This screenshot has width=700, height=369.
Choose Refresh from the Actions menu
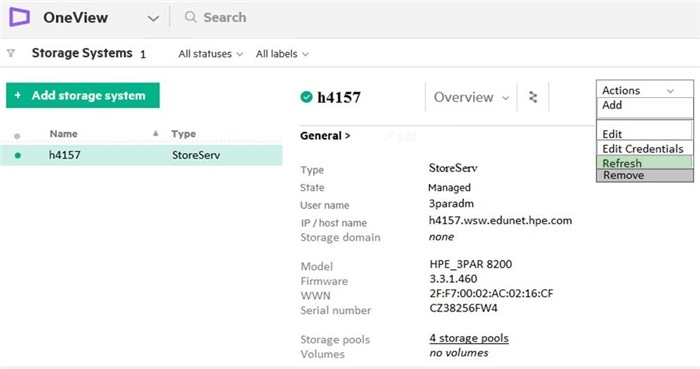pyautogui.click(x=645, y=162)
